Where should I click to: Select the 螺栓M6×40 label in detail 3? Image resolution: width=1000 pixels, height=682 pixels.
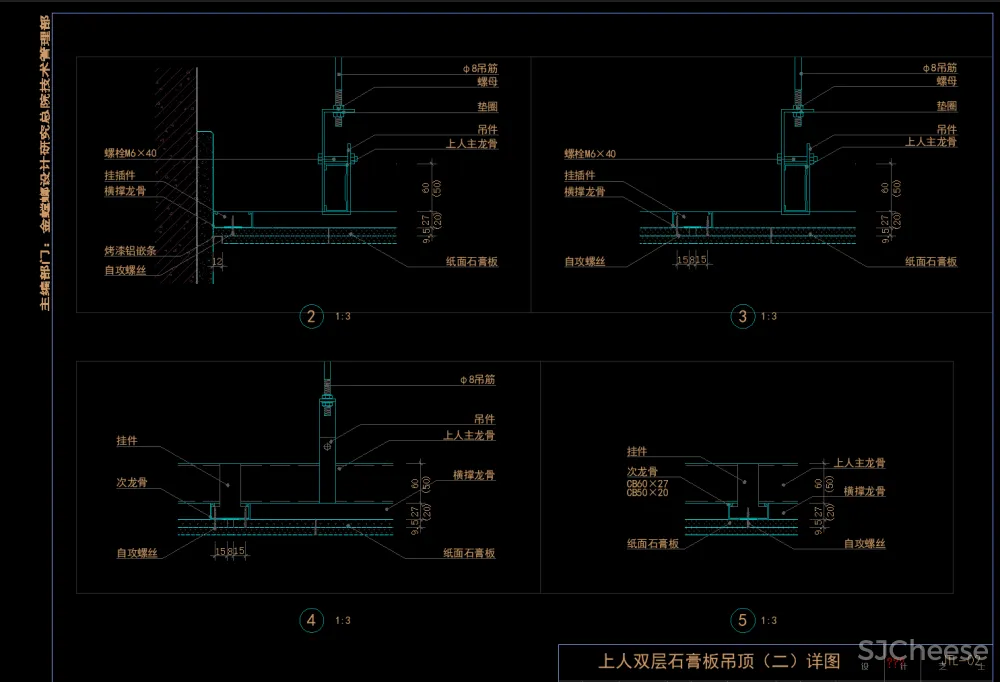590,154
